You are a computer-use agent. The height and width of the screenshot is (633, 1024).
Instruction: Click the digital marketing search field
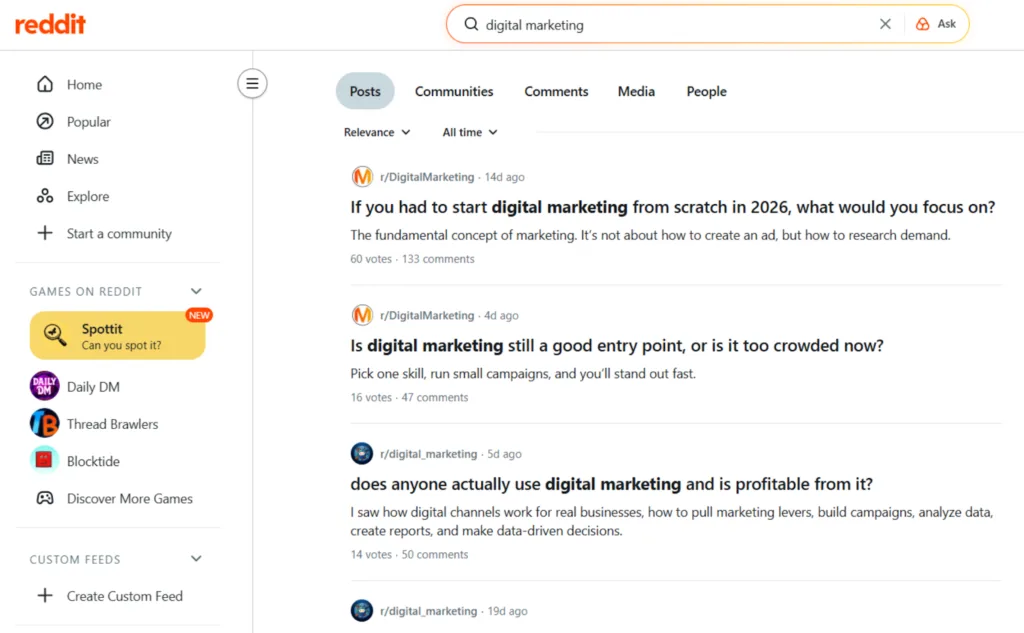[x=670, y=24]
